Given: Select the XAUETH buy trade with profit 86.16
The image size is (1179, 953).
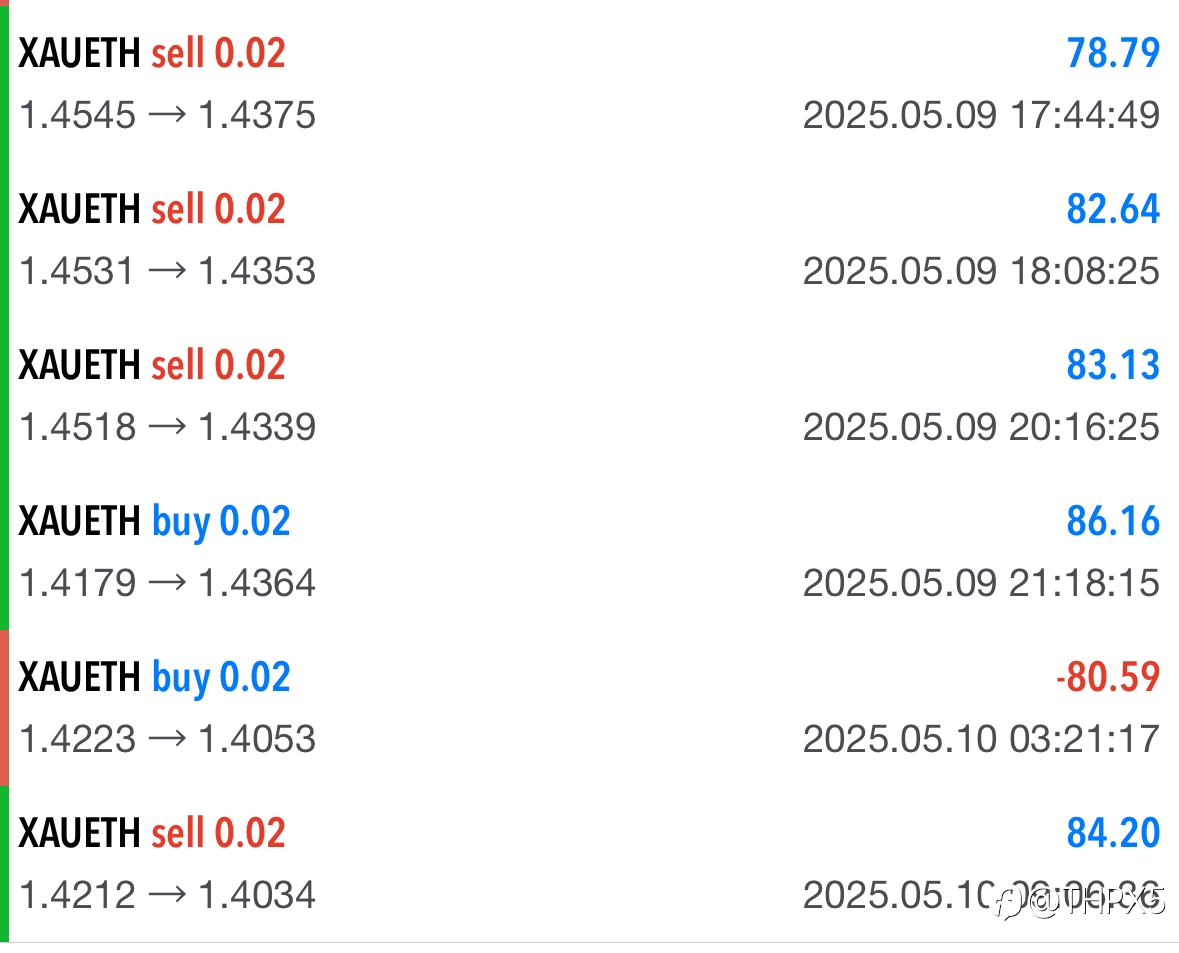Looking at the screenshot, I should click(590, 551).
